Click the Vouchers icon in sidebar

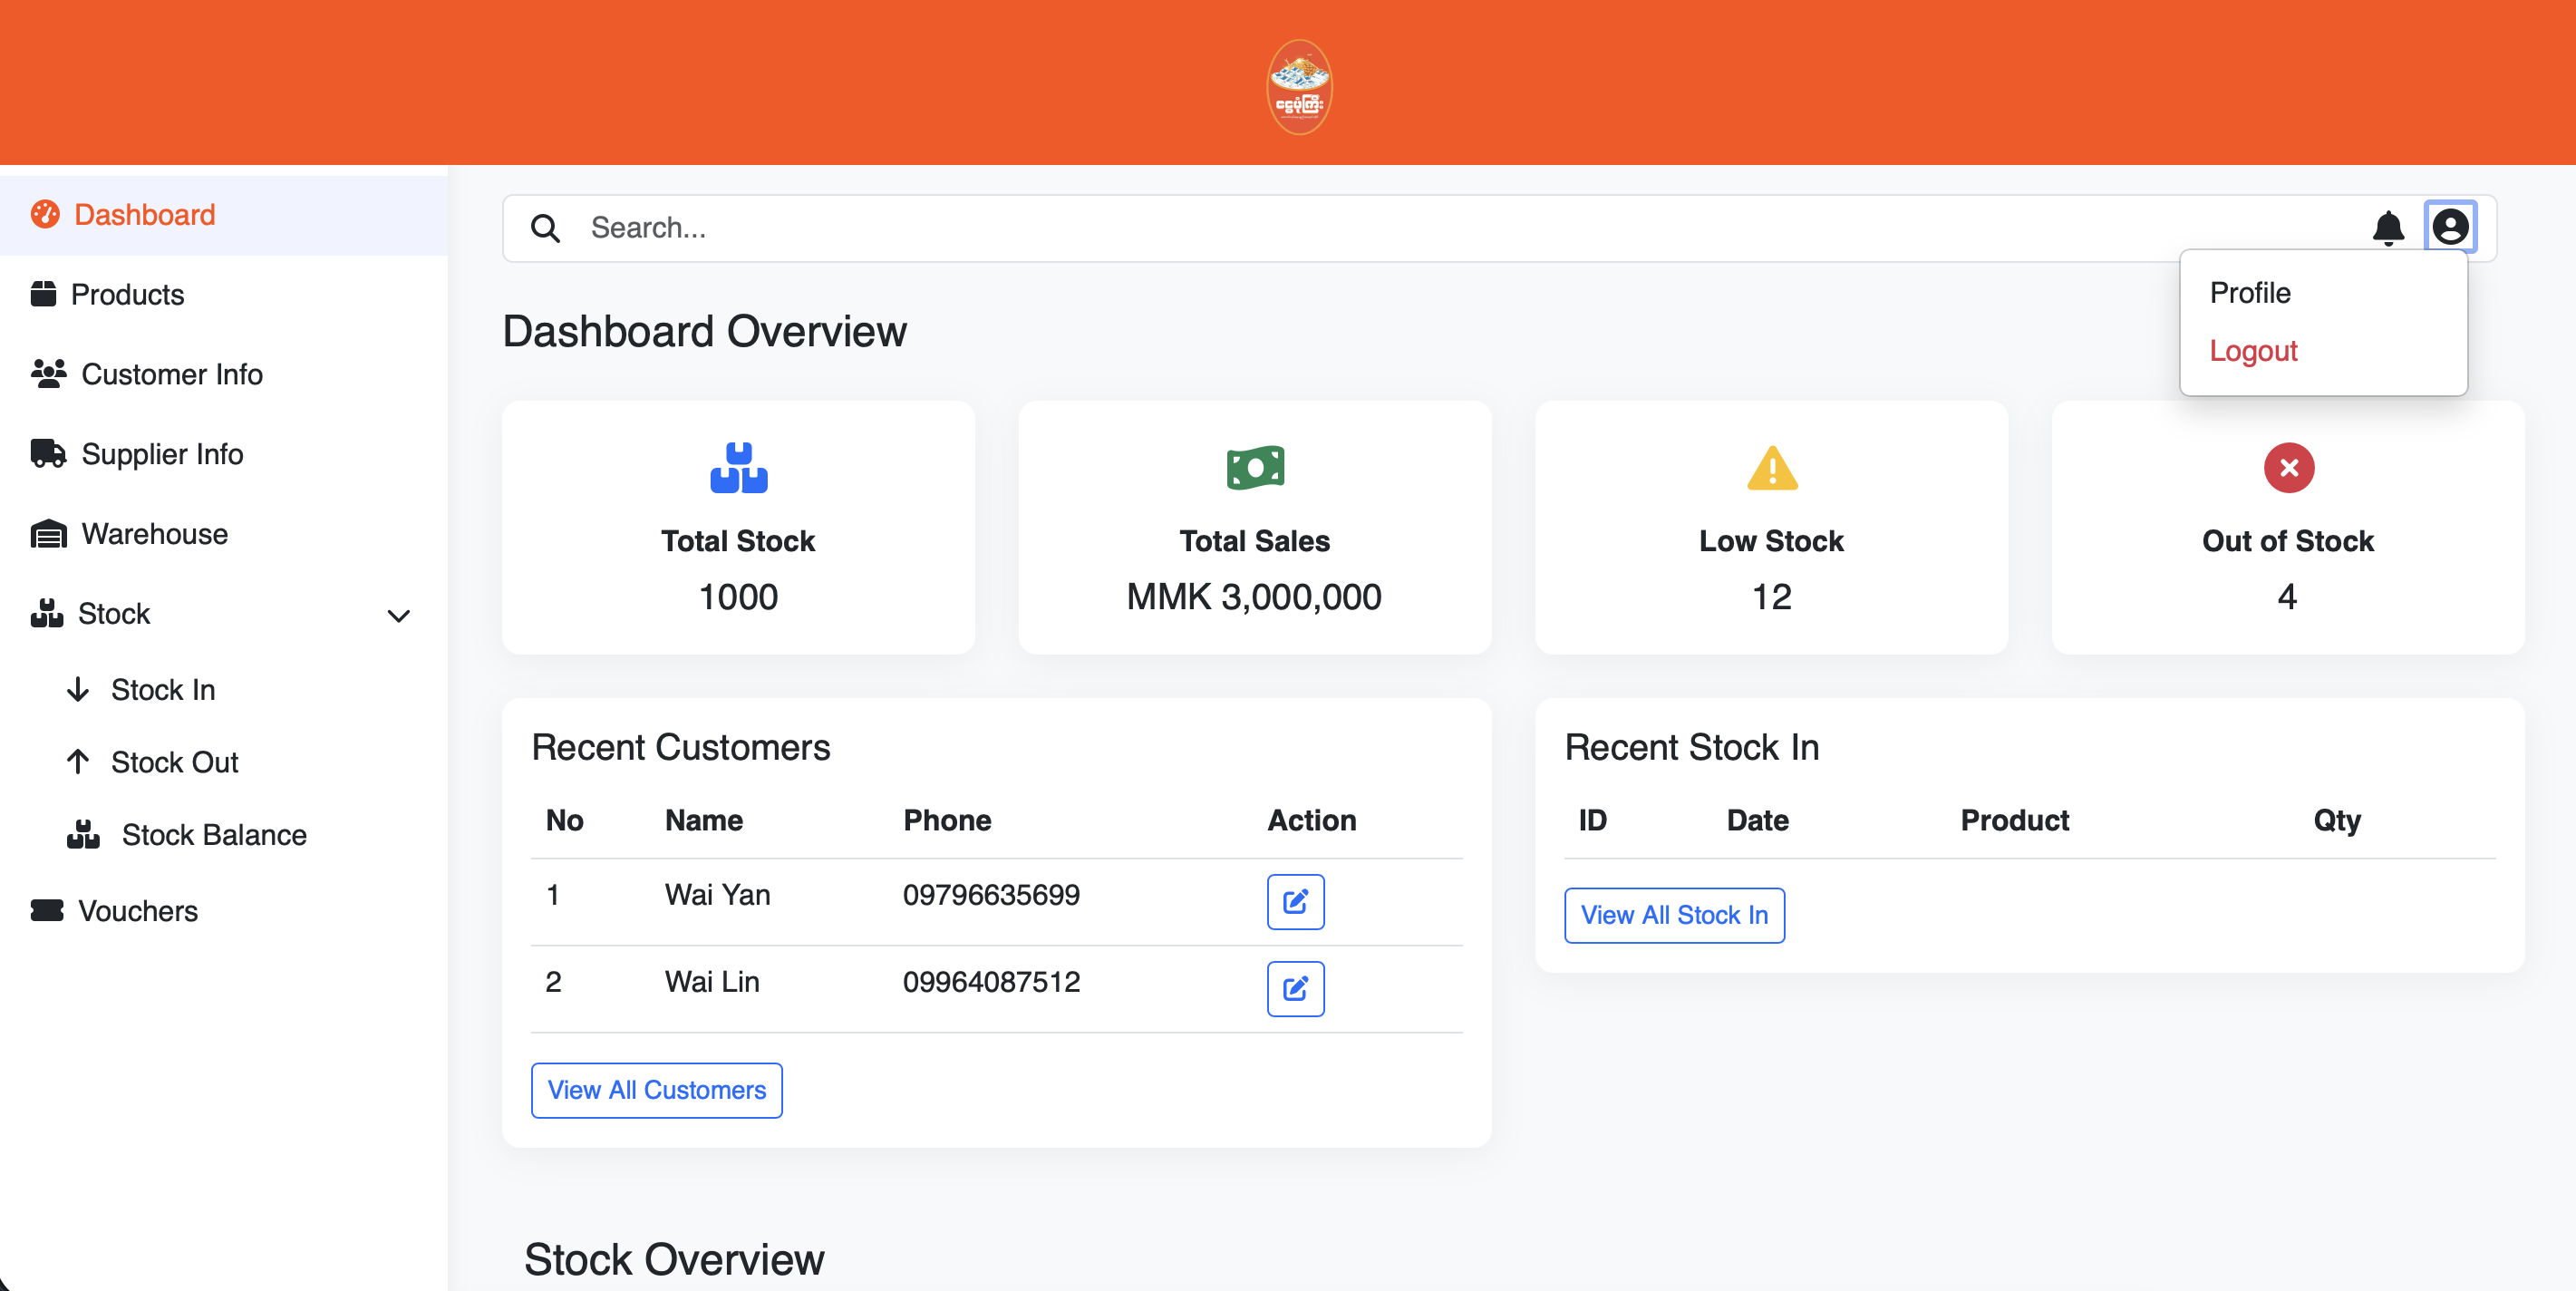coord(46,911)
